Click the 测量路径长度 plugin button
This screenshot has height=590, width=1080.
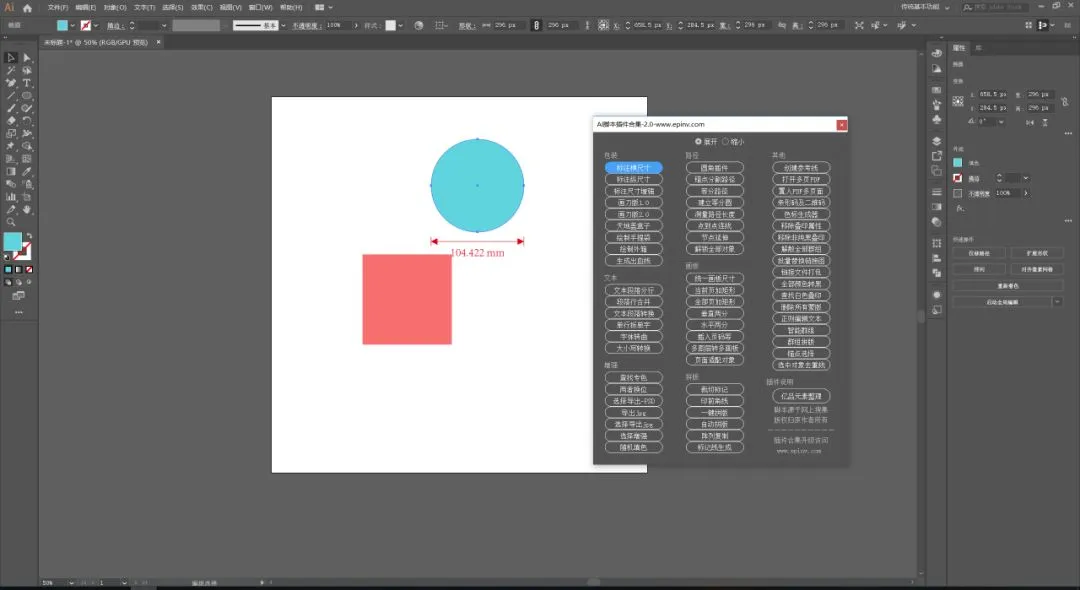tap(715, 214)
